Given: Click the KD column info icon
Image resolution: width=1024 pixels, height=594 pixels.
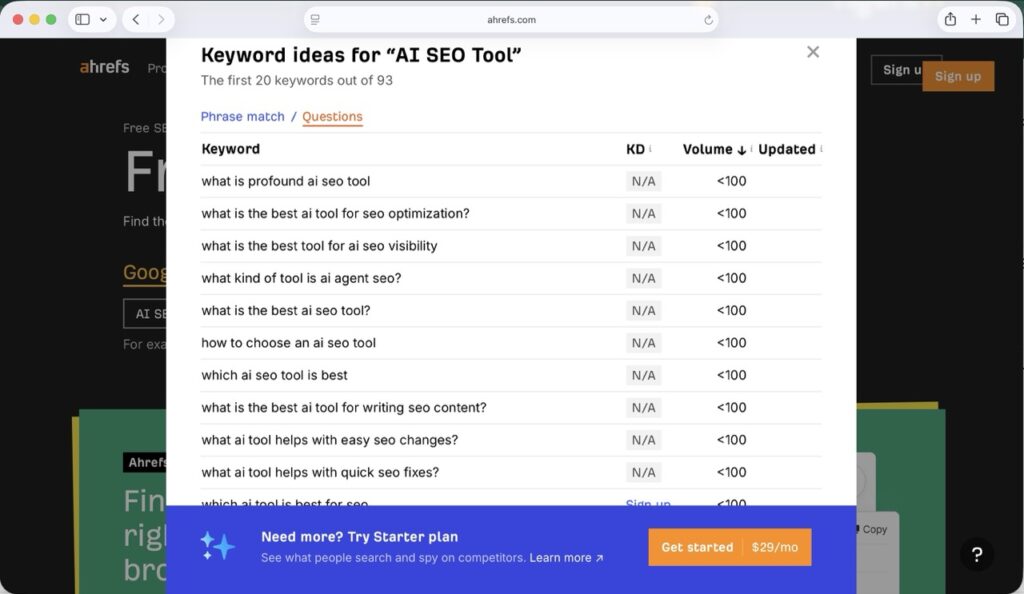Looking at the screenshot, I should click(x=650, y=149).
